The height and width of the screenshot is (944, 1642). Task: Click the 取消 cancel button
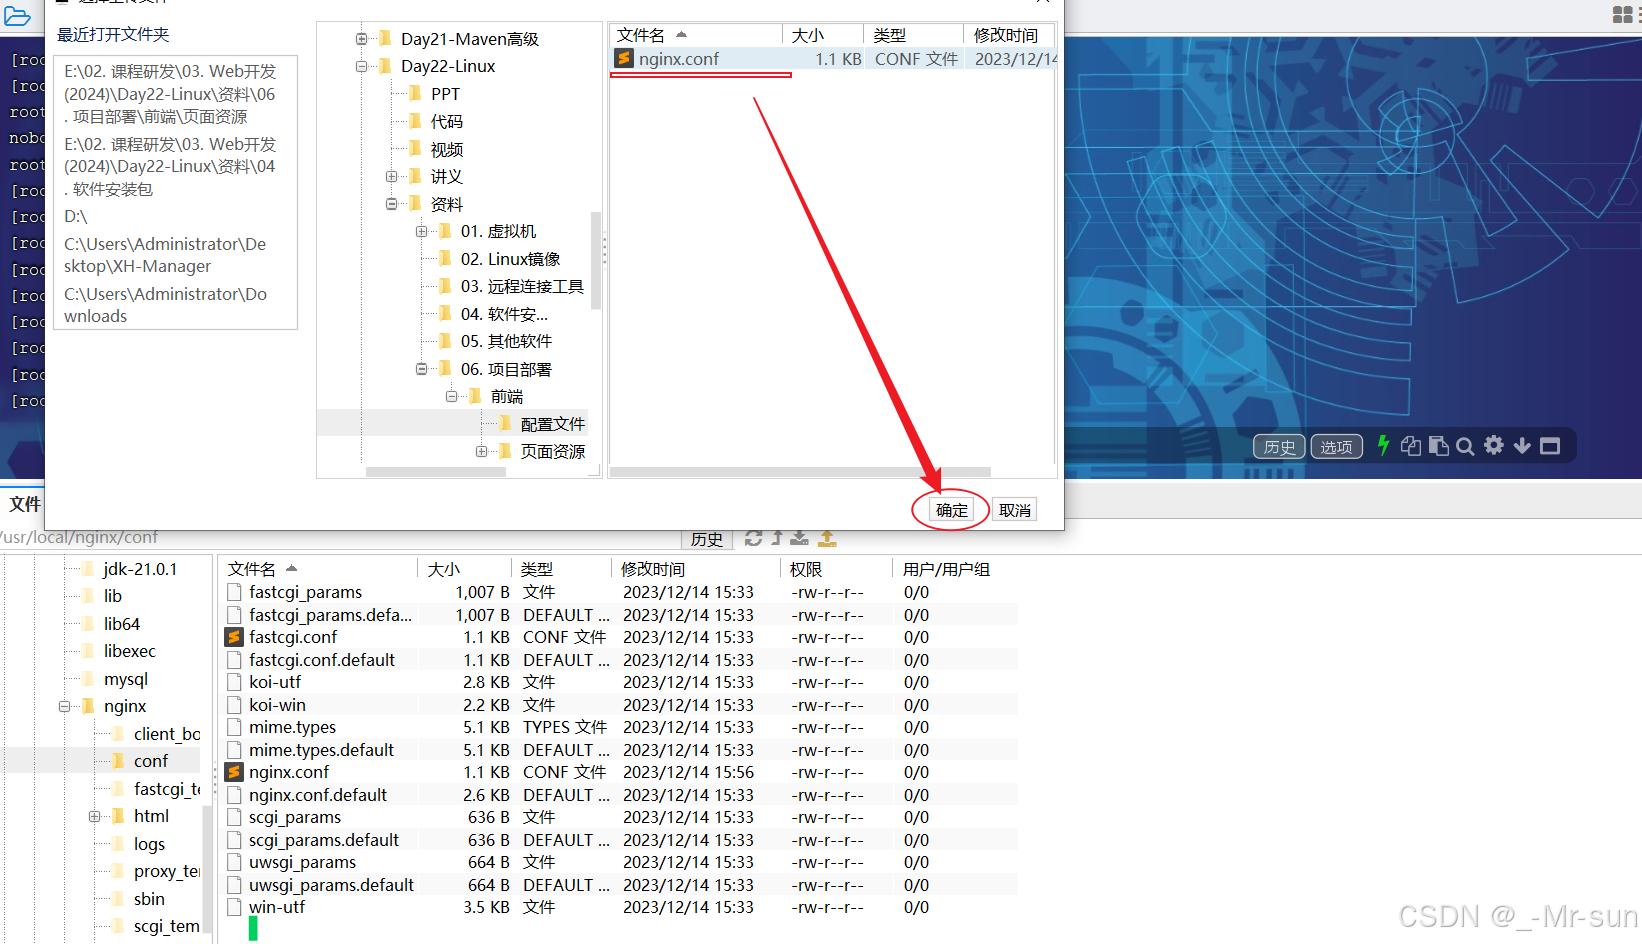tap(1015, 510)
